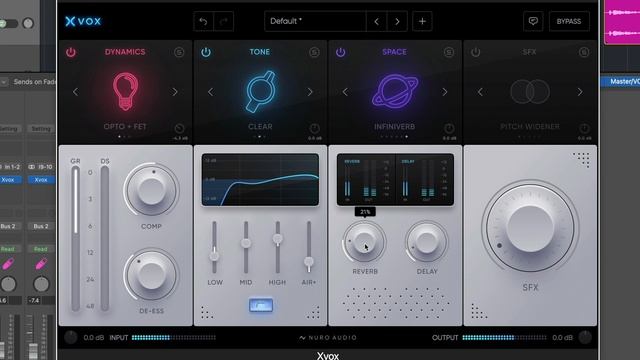Click the DE-ESS knob
This screenshot has width=640, height=360.
click(x=151, y=275)
